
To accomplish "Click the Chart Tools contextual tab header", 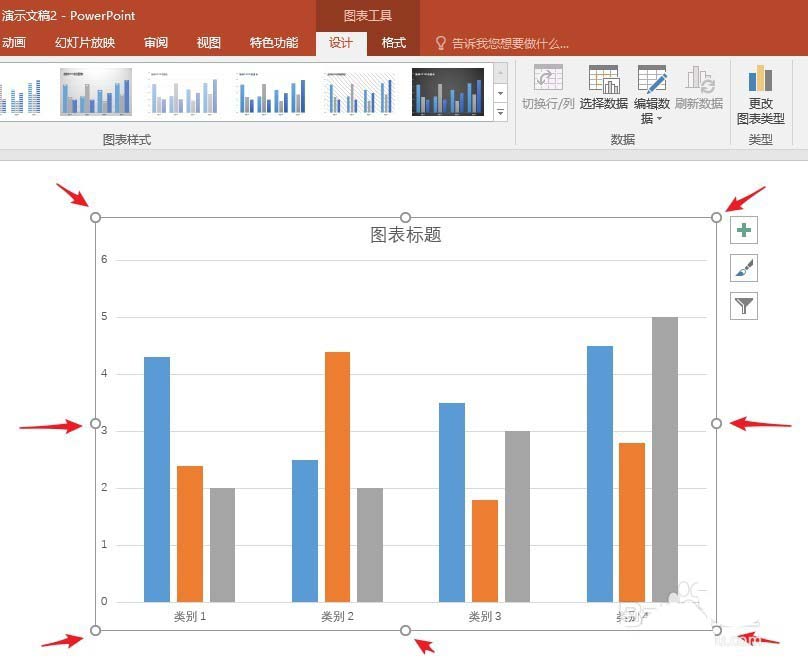I will click(x=368, y=16).
